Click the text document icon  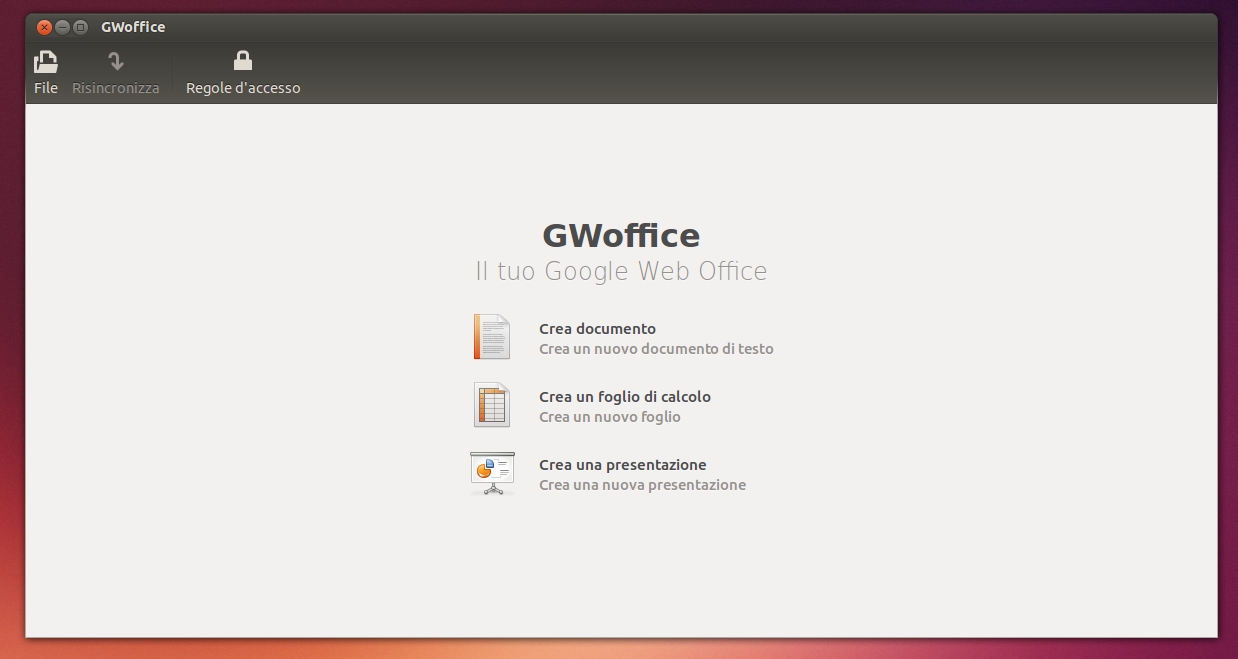point(492,337)
